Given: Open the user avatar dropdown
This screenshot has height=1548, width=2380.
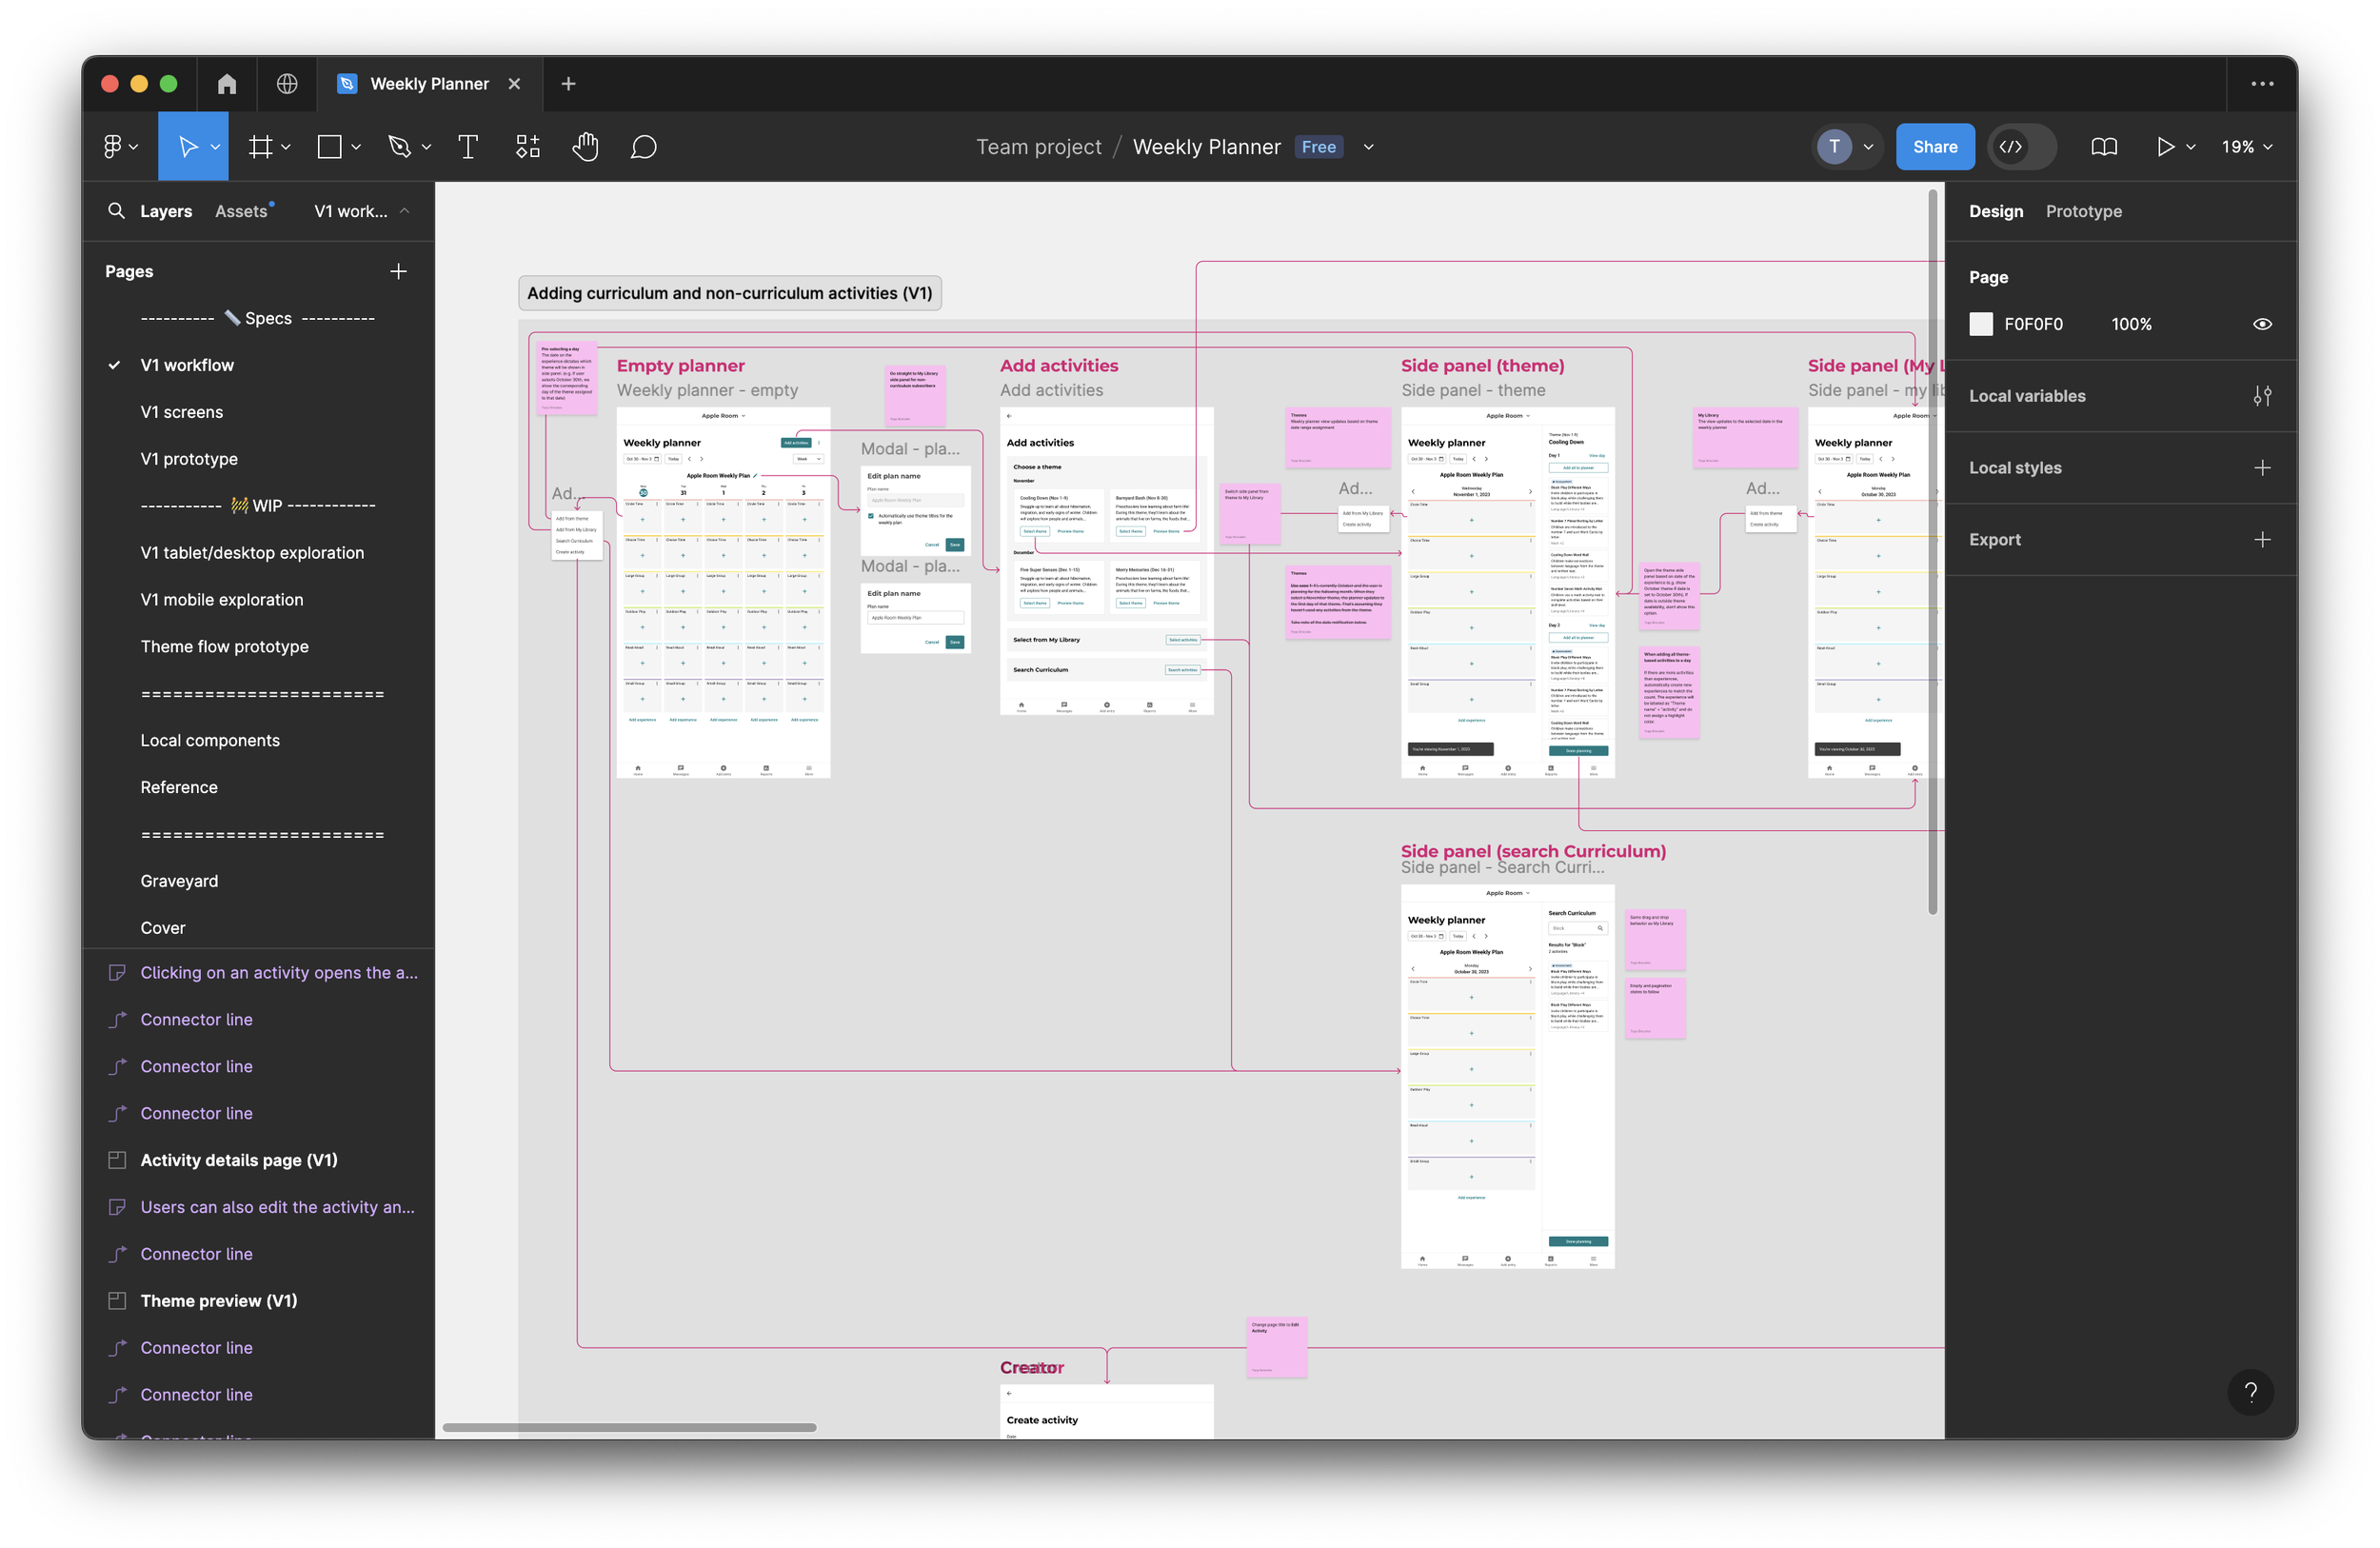Looking at the screenshot, I should coord(1868,147).
